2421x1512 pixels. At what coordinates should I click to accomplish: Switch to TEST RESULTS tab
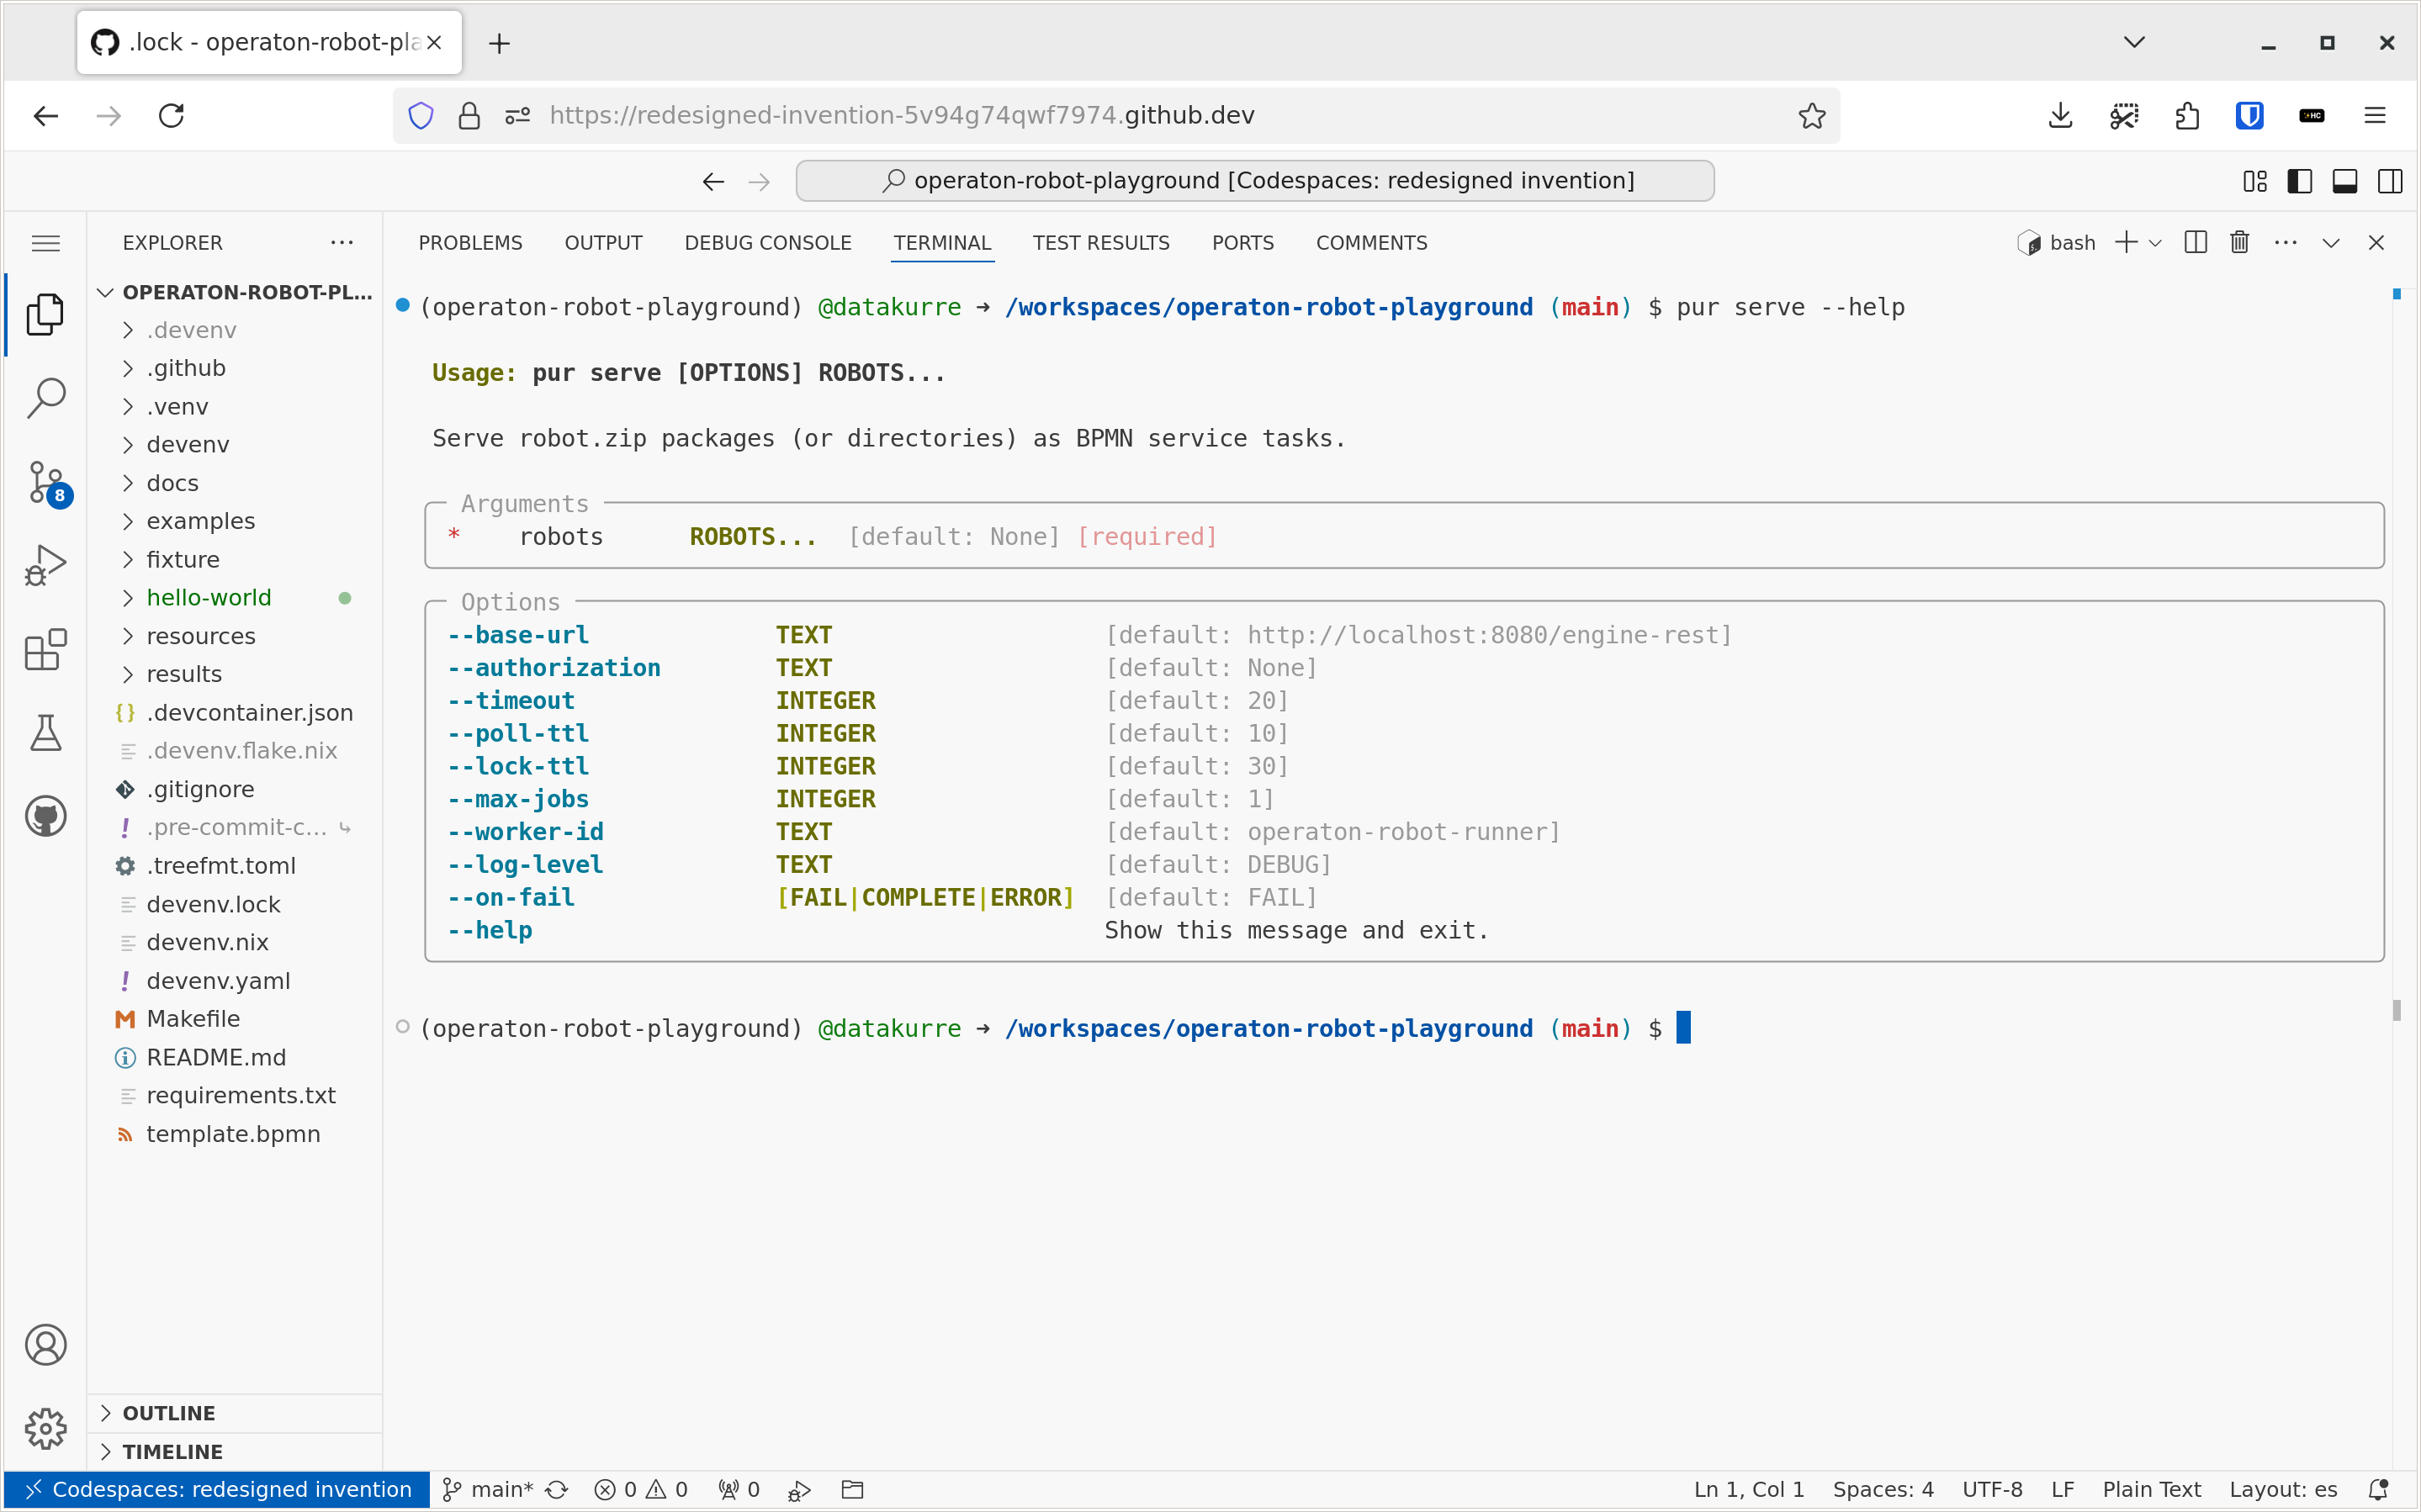1101,243
